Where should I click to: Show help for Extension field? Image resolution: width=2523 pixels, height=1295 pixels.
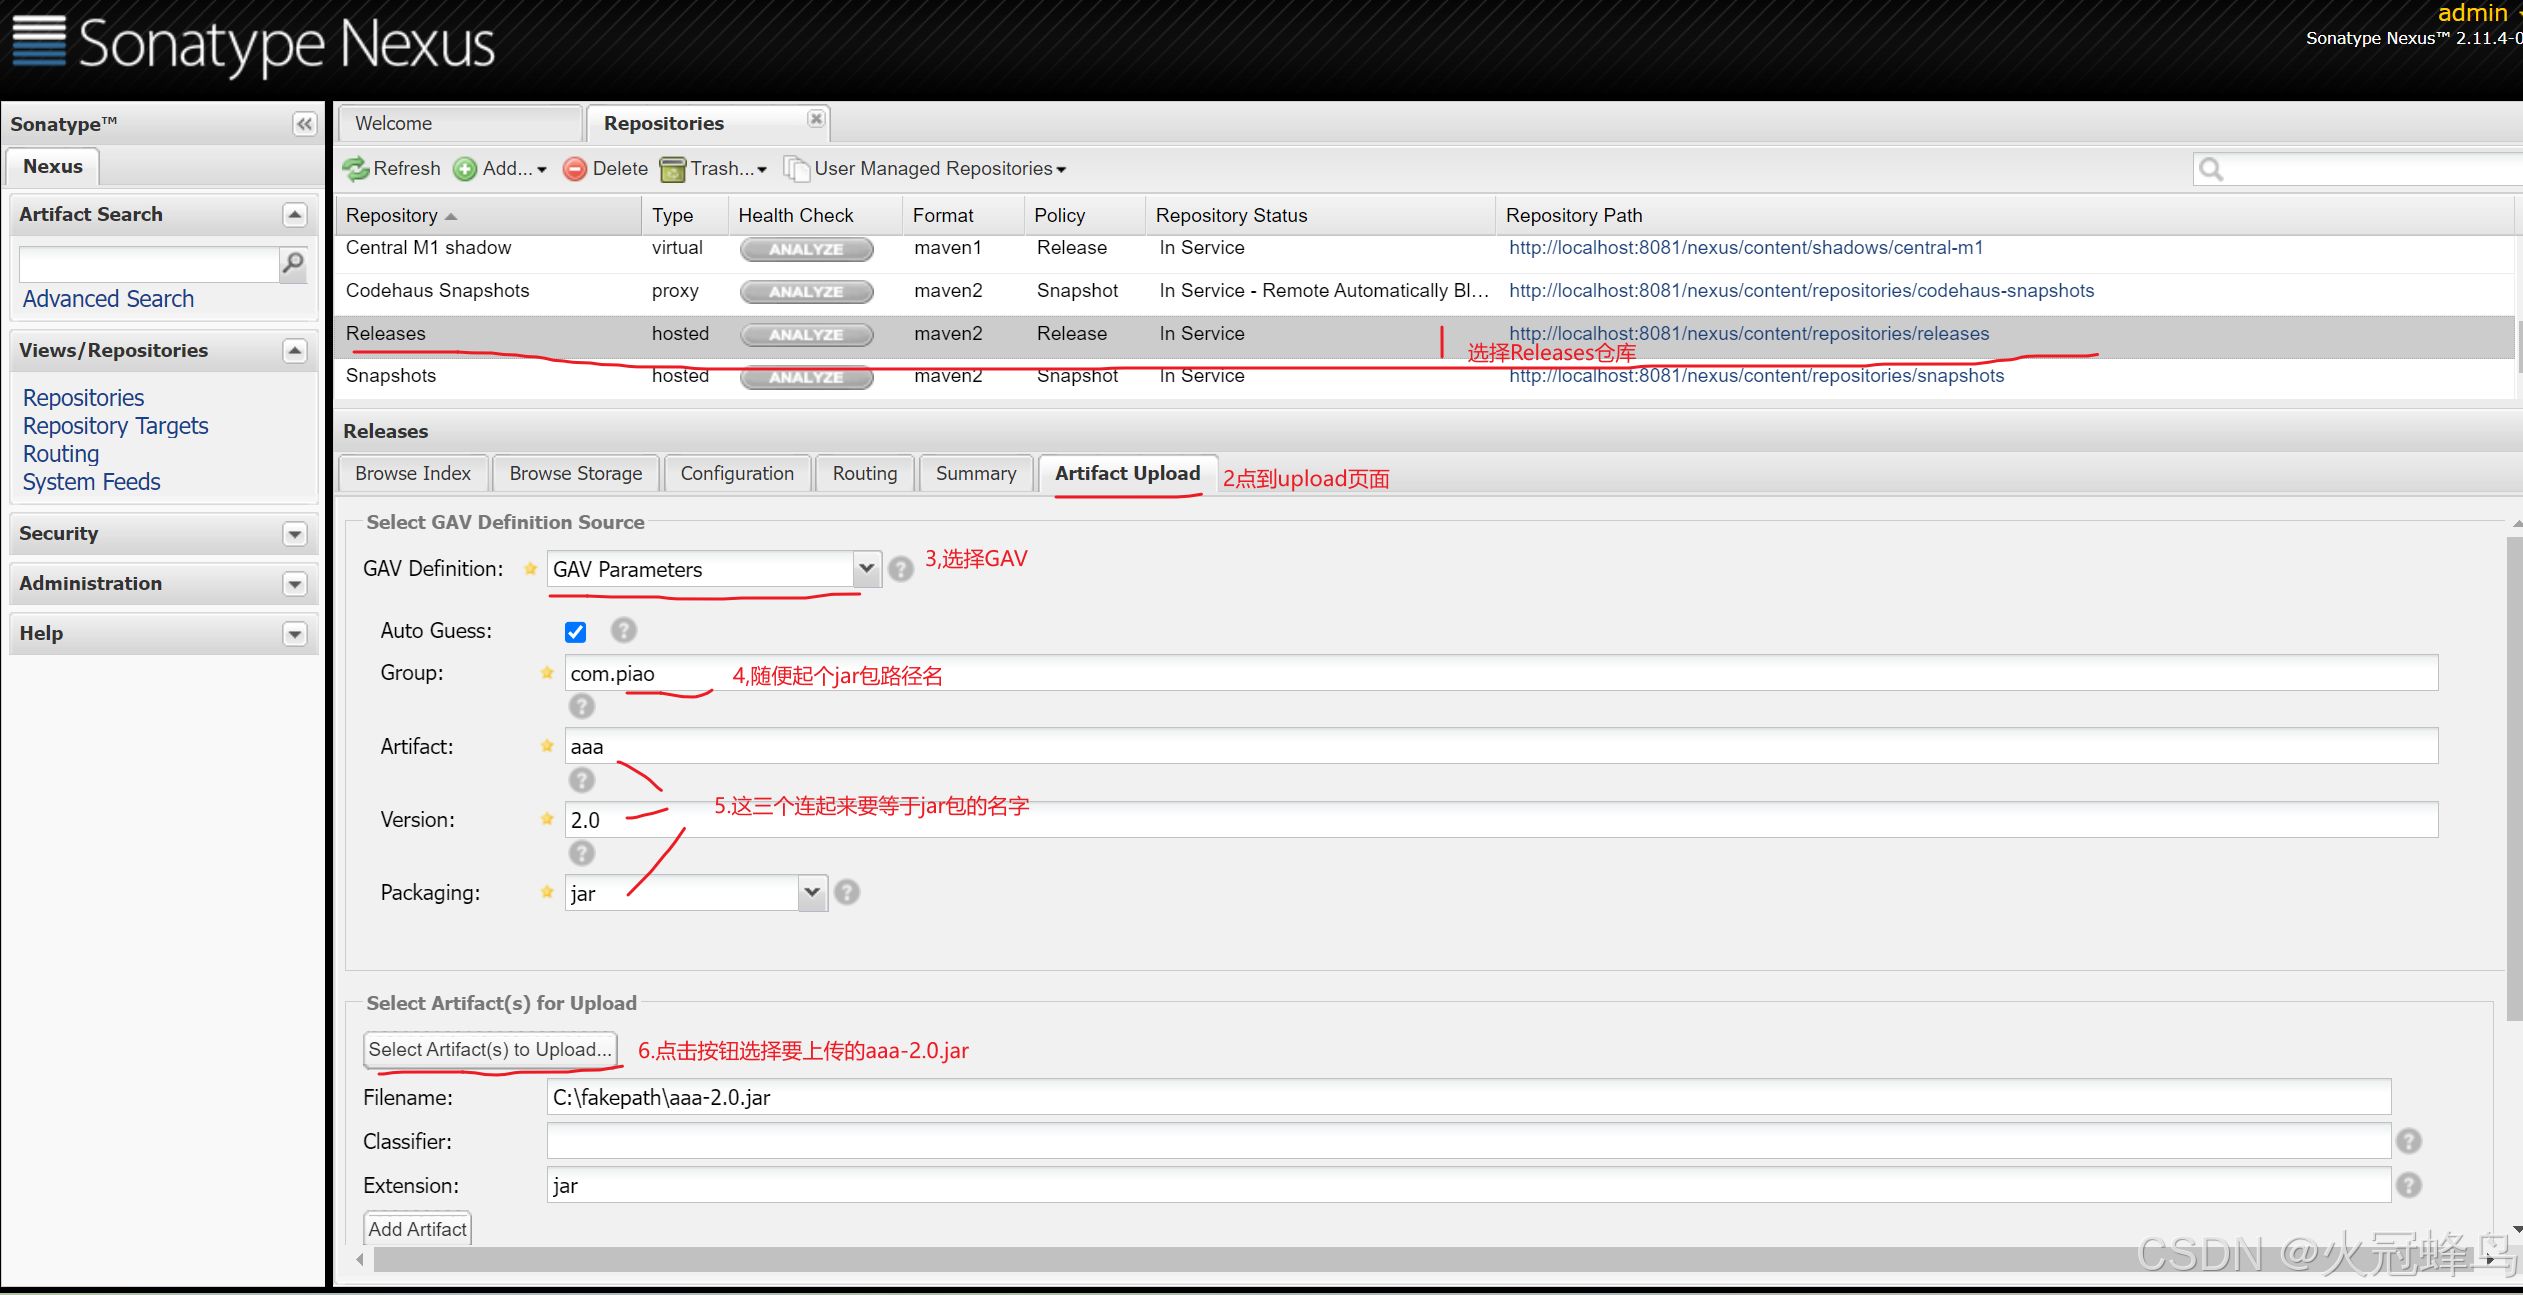pyautogui.click(x=2409, y=1185)
